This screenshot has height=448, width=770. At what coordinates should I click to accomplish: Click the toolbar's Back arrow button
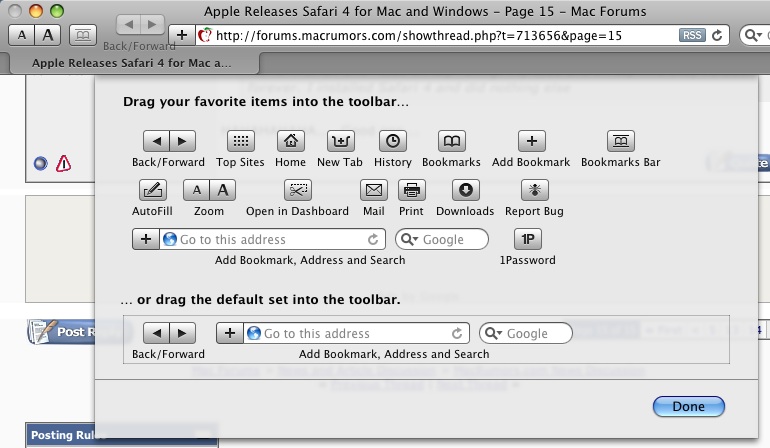click(x=129, y=24)
